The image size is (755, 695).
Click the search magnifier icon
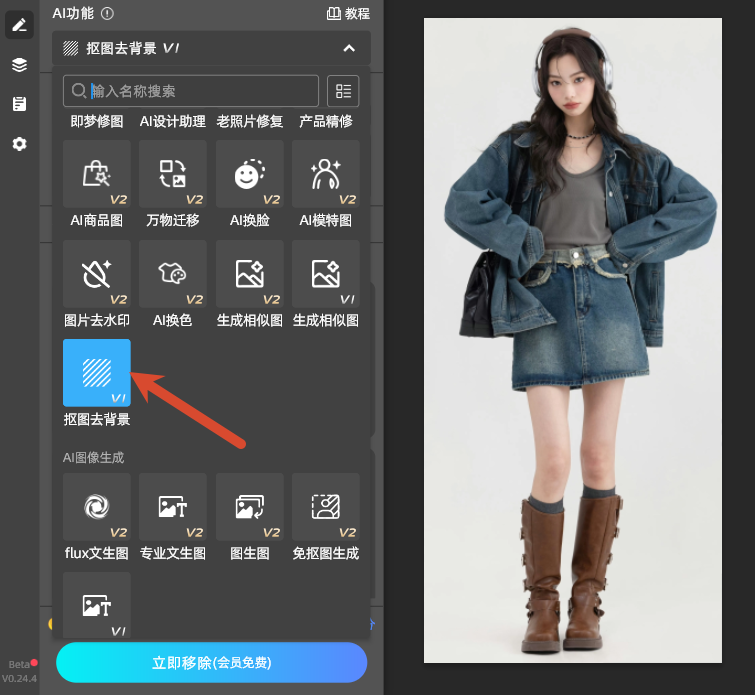point(78,91)
